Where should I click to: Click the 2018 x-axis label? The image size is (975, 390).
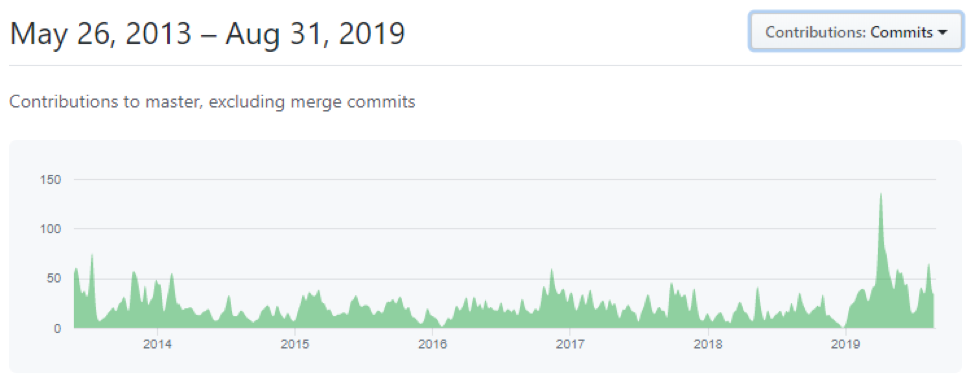coord(708,344)
